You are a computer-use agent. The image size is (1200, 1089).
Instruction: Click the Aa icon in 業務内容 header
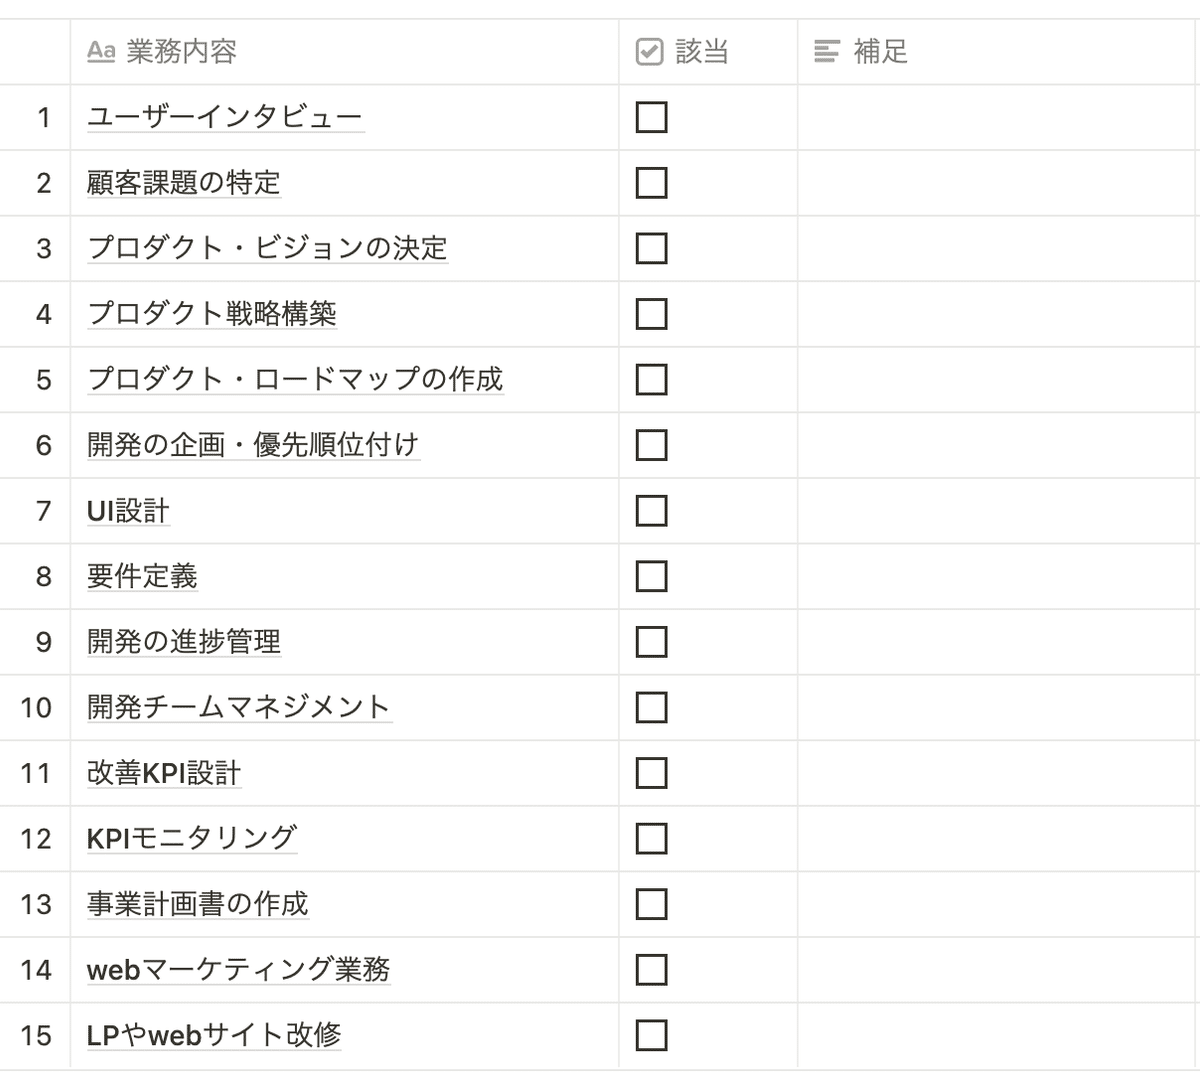pyautogui.click(x=101, y=51)
